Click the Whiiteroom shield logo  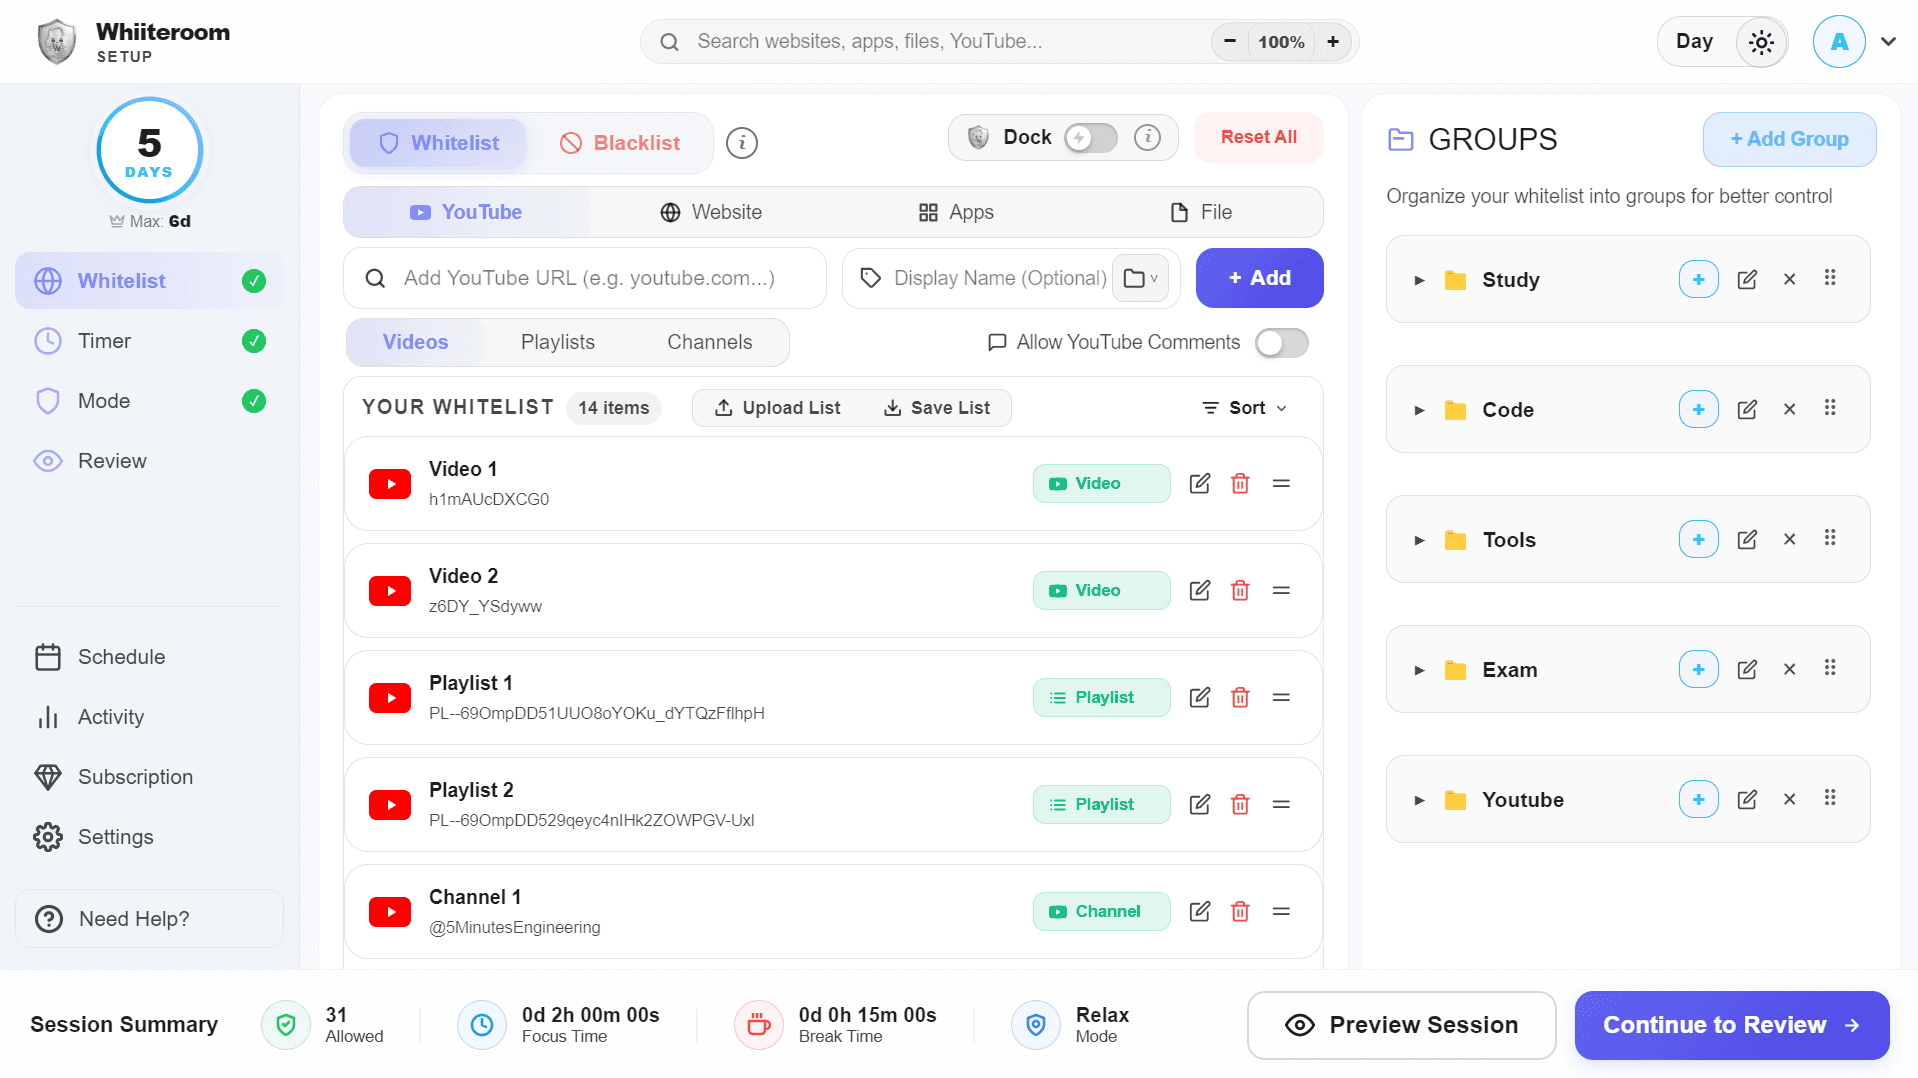57,42
